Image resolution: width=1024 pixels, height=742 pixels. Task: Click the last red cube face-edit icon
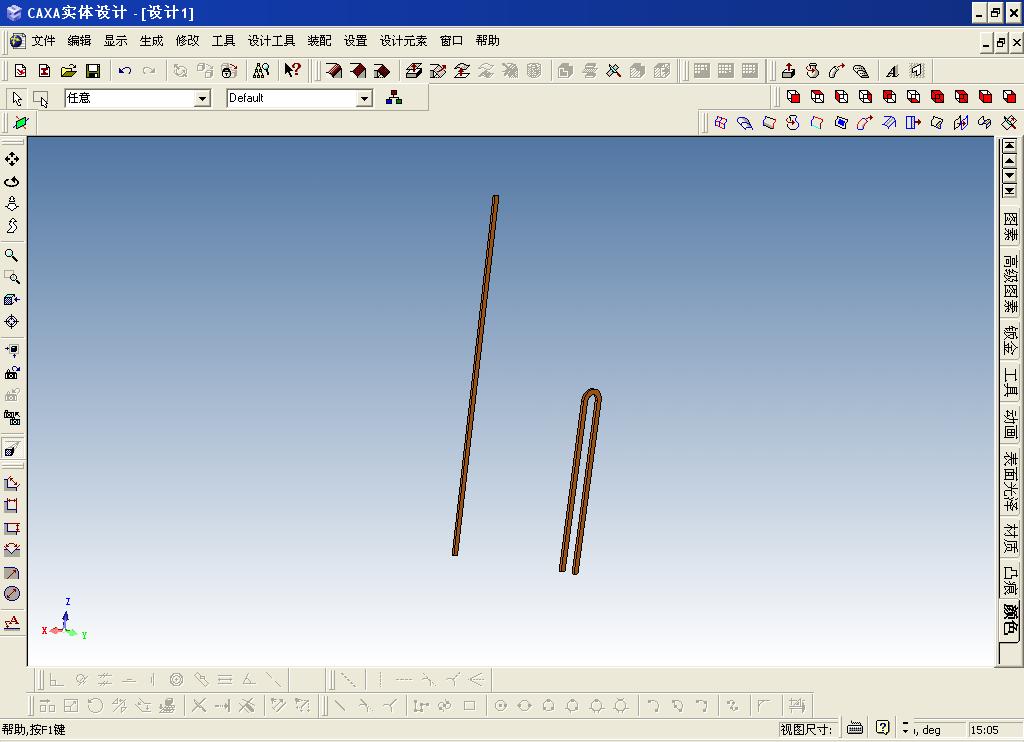tap(1010, 97)
